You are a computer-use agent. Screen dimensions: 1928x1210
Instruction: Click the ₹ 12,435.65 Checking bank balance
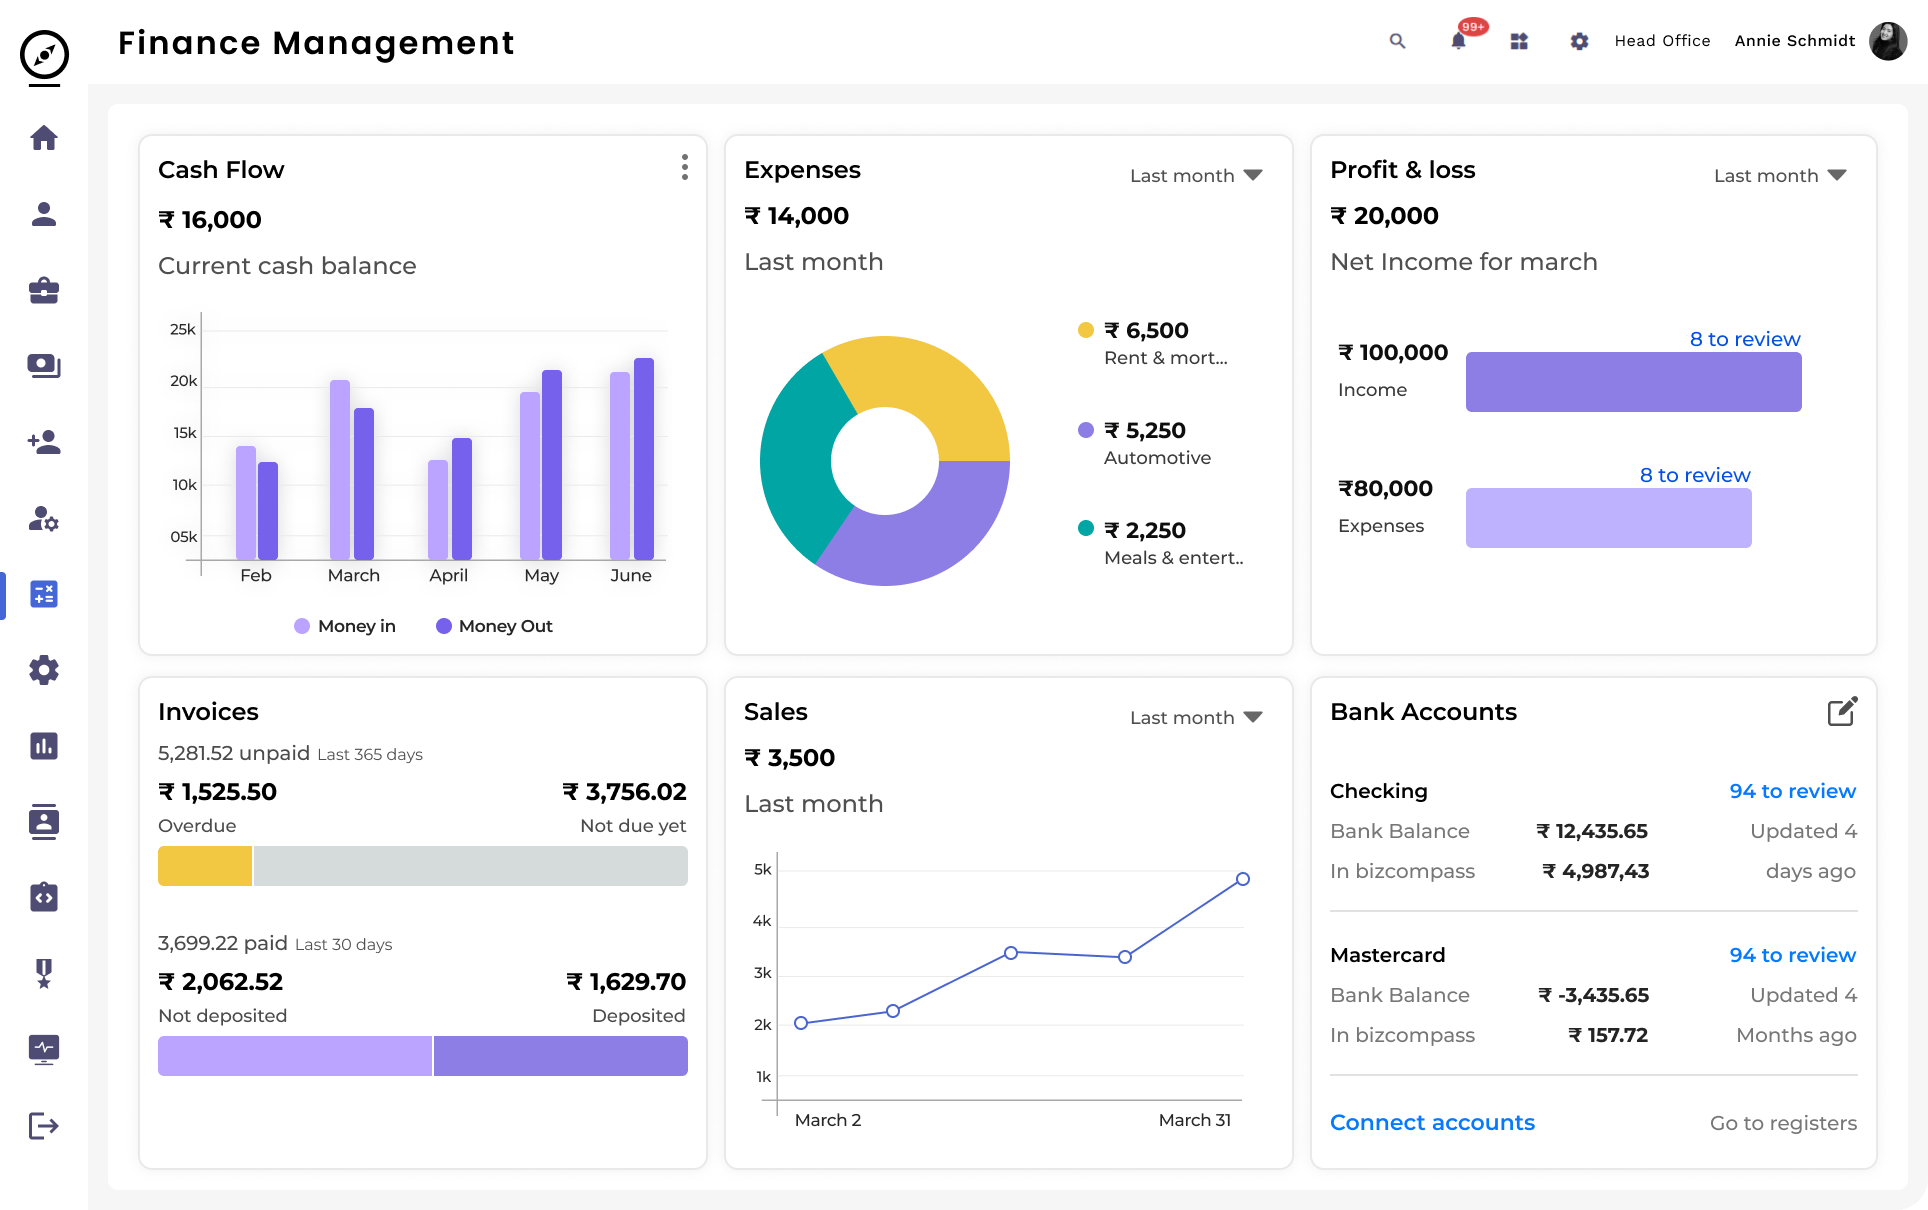1592,831
